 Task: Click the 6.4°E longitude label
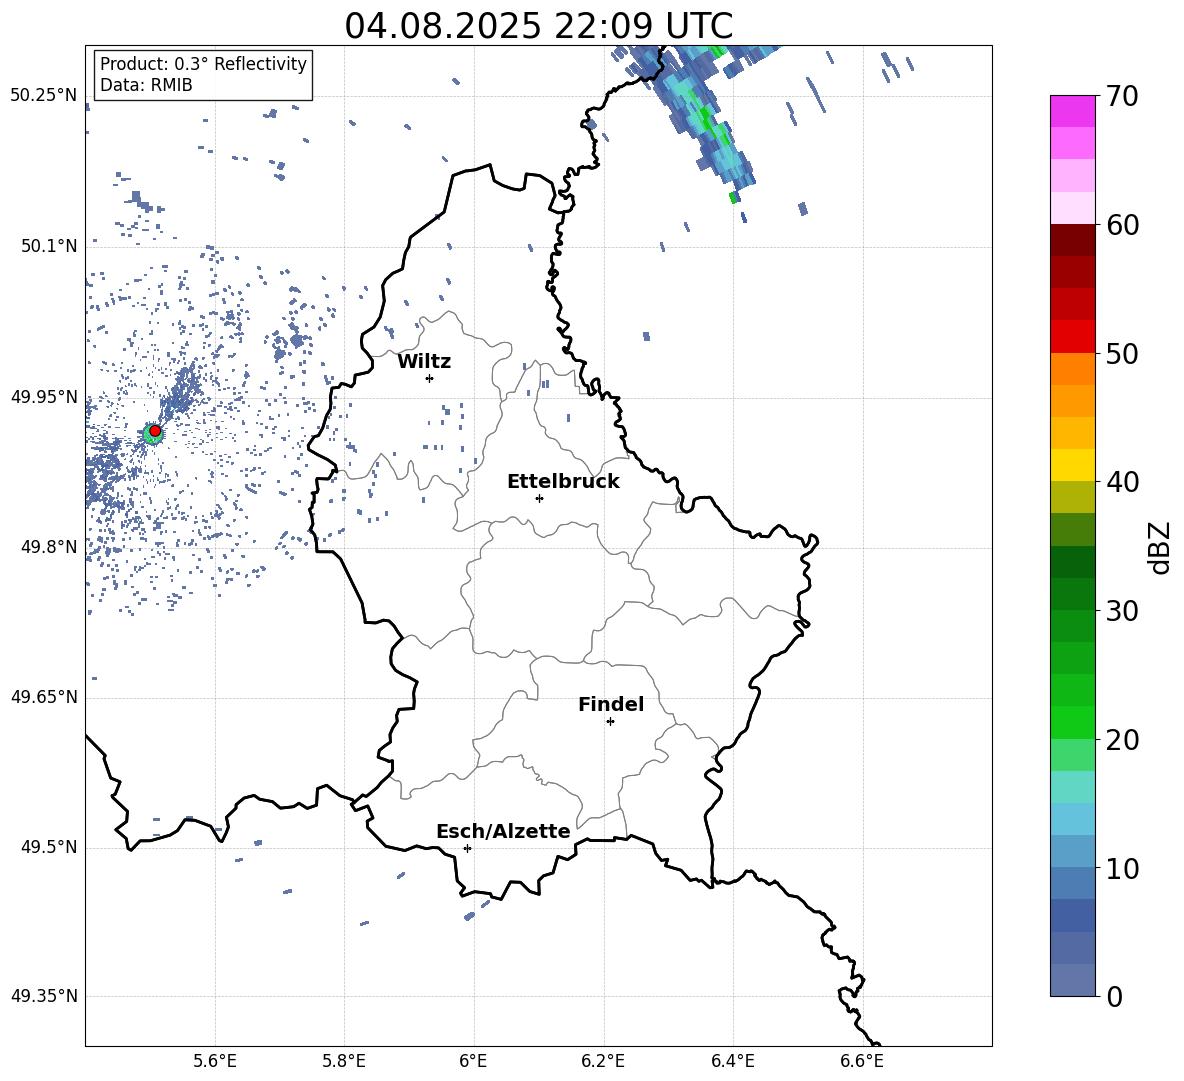point(733,1062)
